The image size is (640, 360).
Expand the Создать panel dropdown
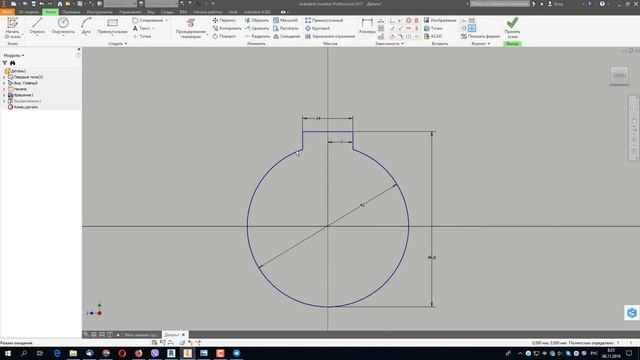pos(118,44)
